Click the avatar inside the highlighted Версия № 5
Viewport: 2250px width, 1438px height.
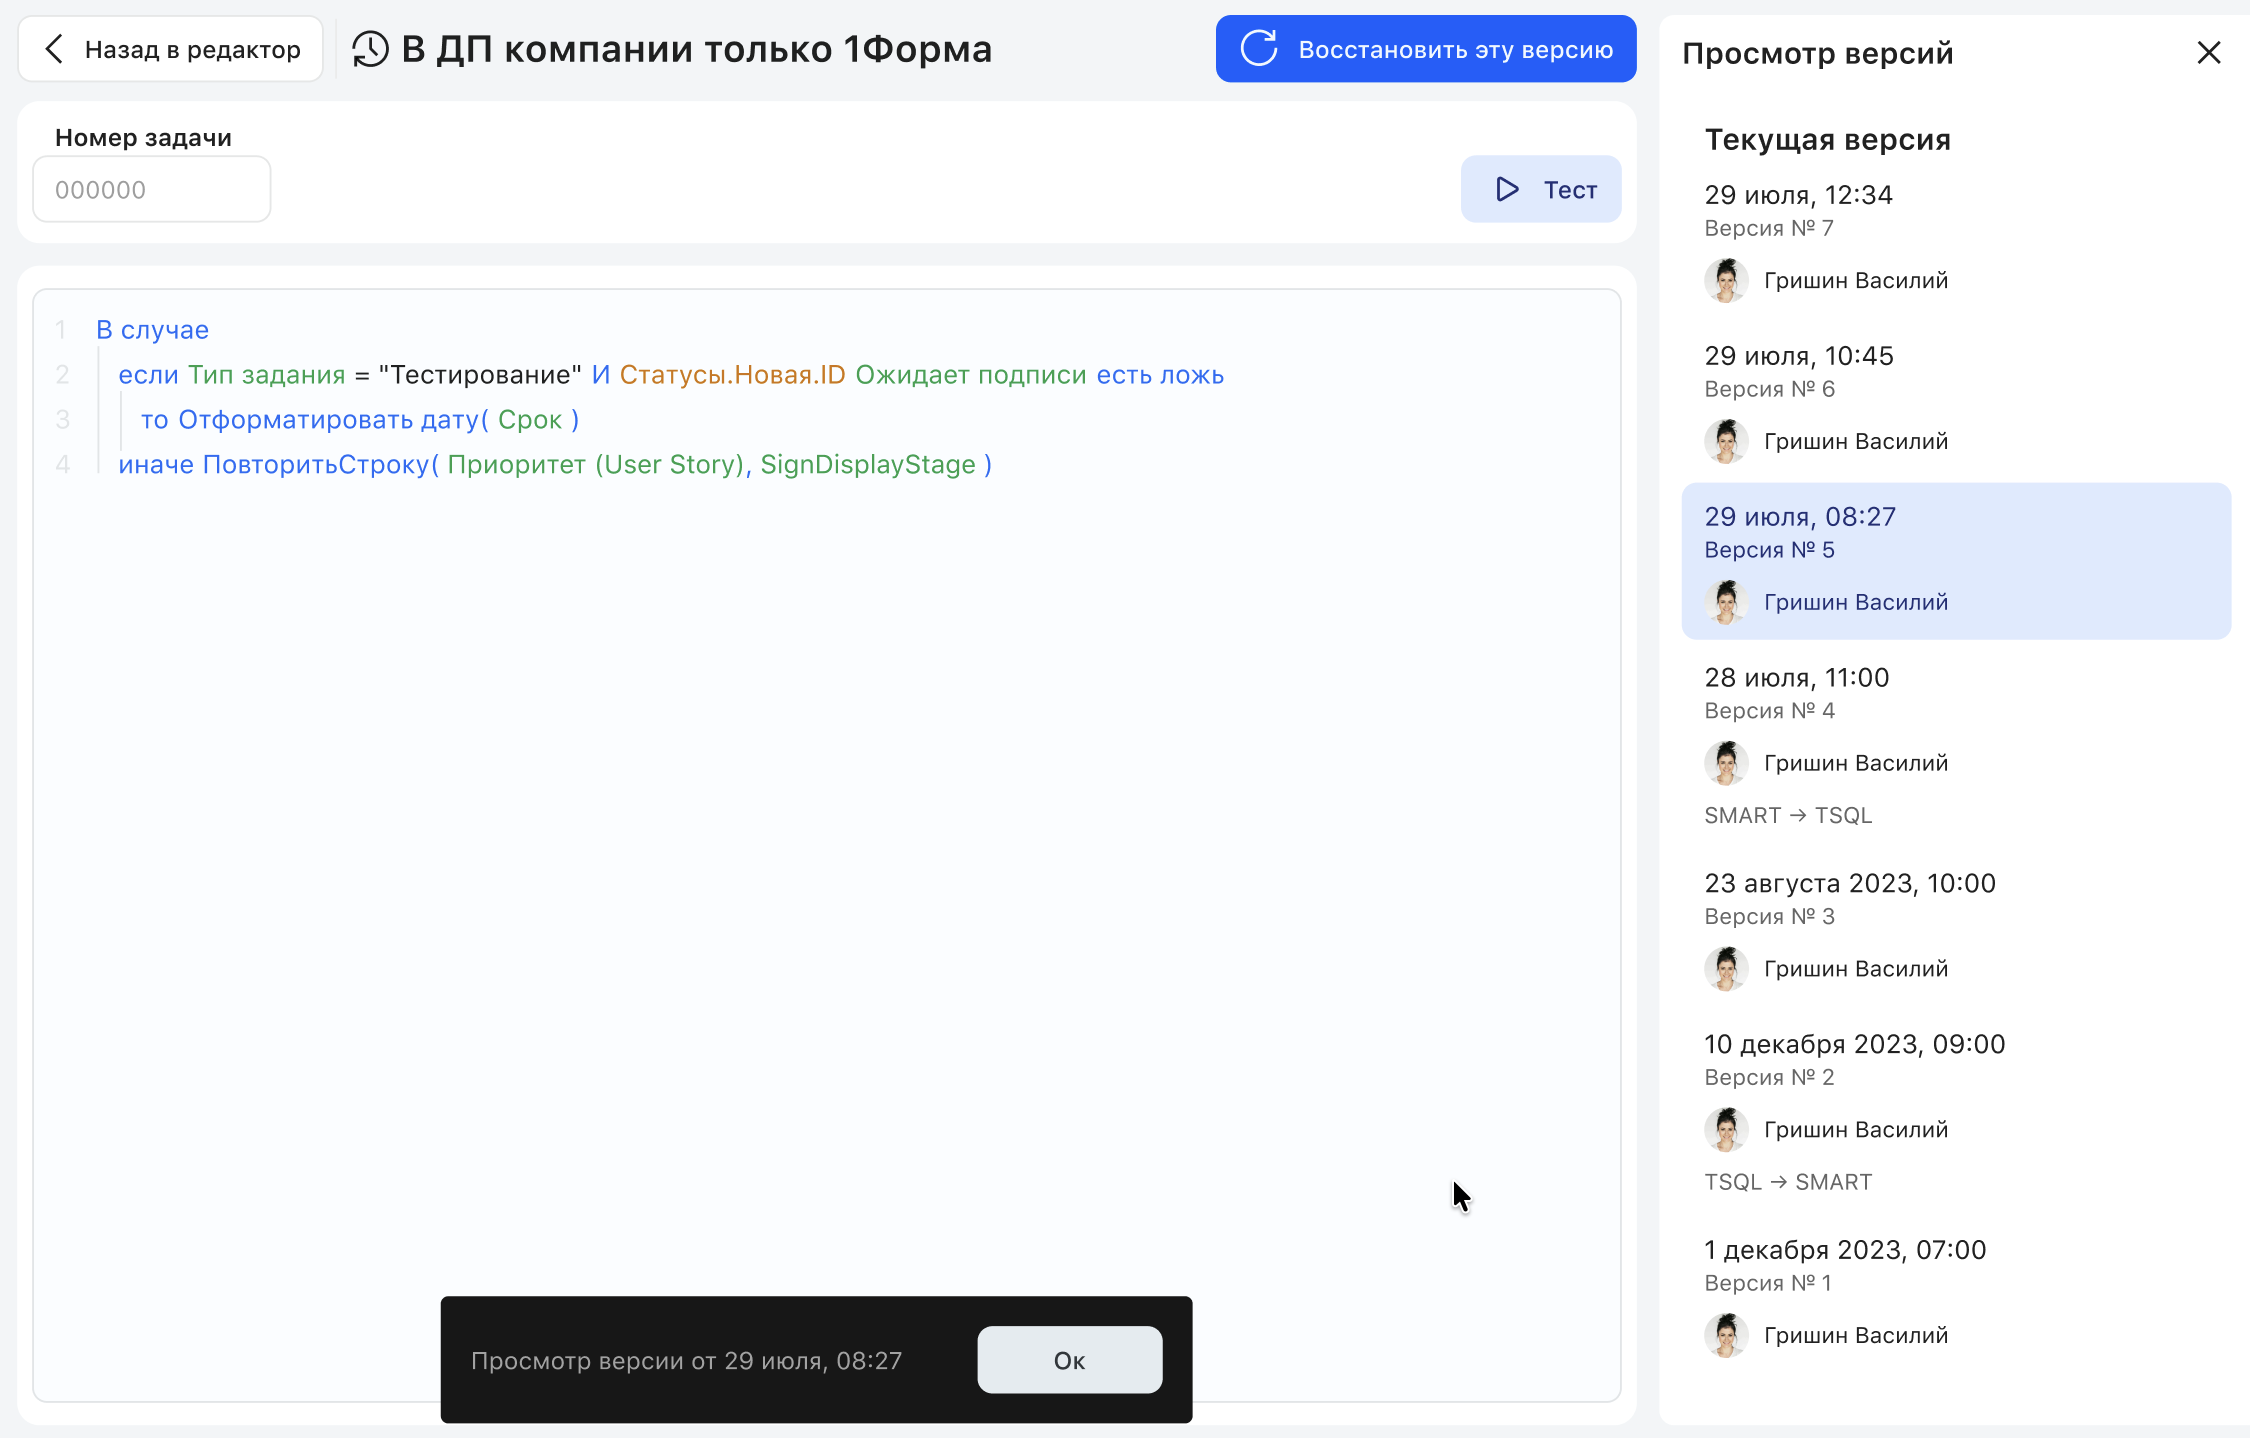click(1726, 602)
